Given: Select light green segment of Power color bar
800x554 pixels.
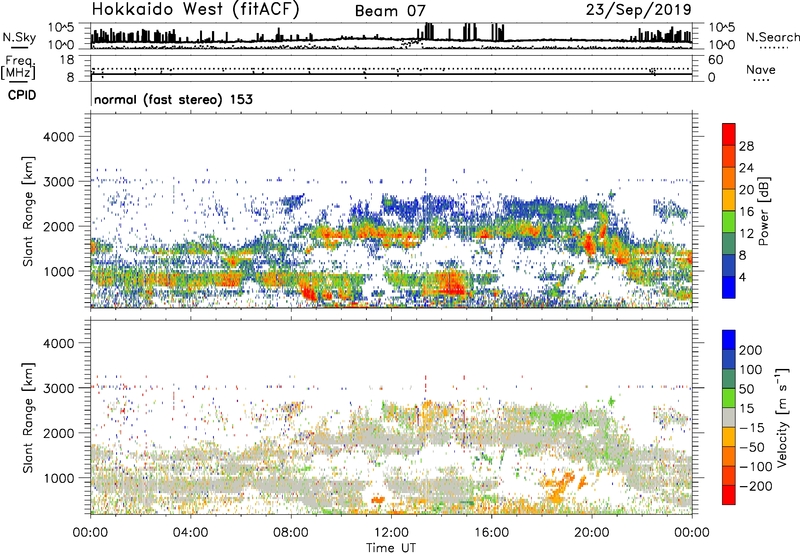Looking at the screenshot, I should point(729,222).
